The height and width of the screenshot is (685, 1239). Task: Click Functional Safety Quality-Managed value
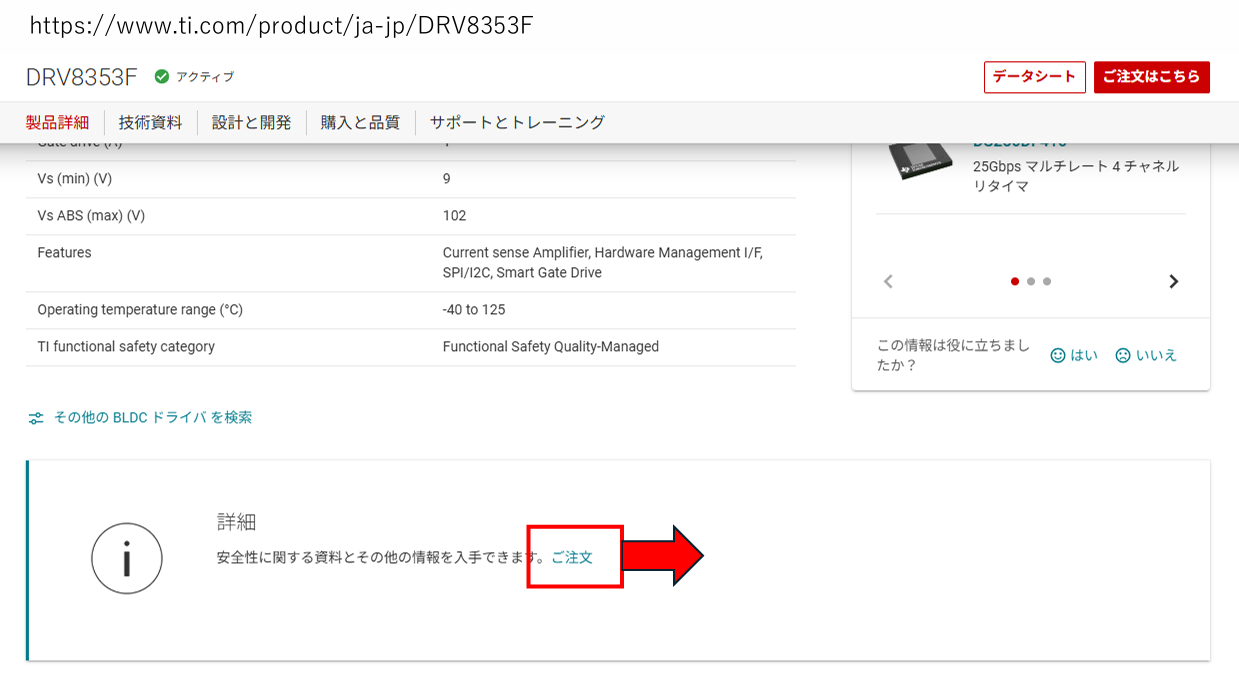point(551,347)
